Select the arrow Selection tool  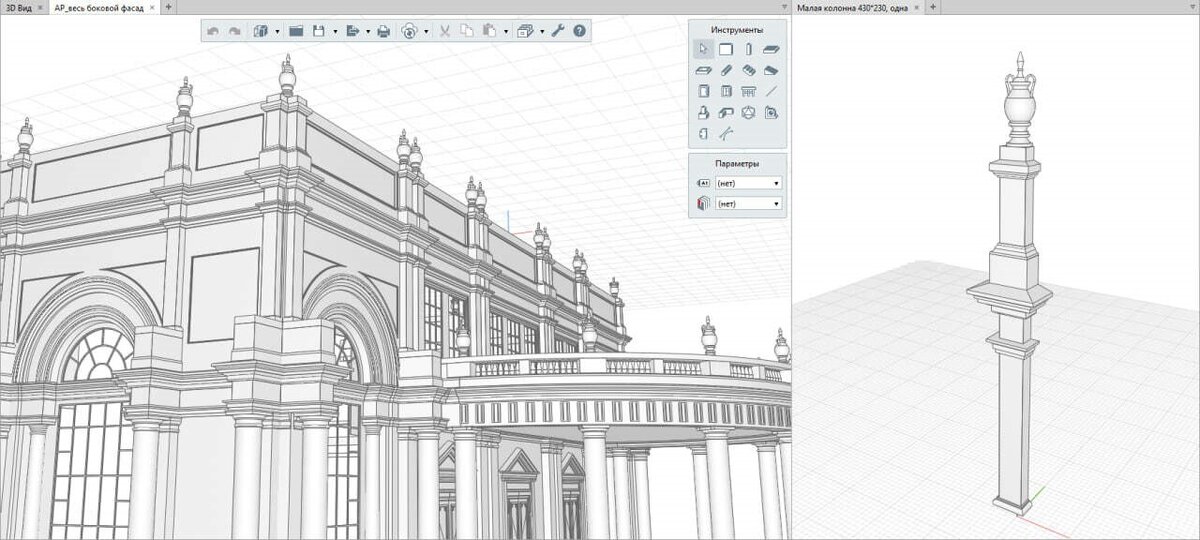[x=703, y=49]
